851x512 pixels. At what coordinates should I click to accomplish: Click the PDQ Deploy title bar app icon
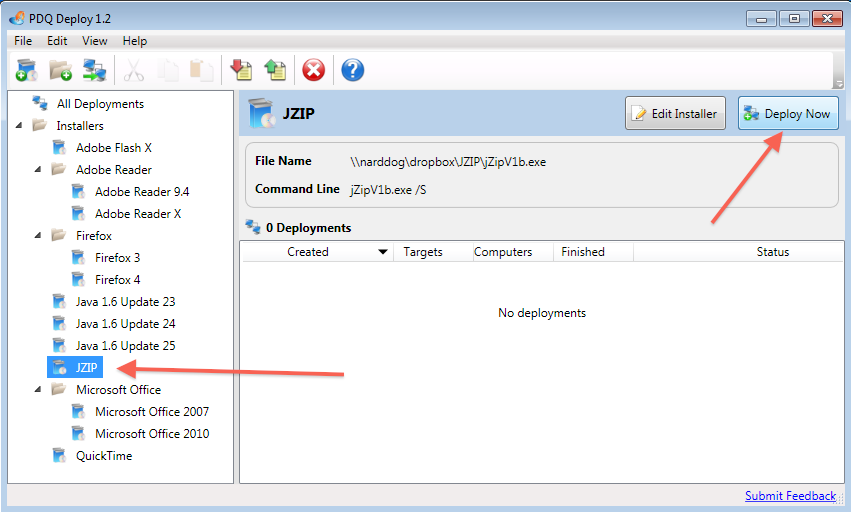point(17,18)
